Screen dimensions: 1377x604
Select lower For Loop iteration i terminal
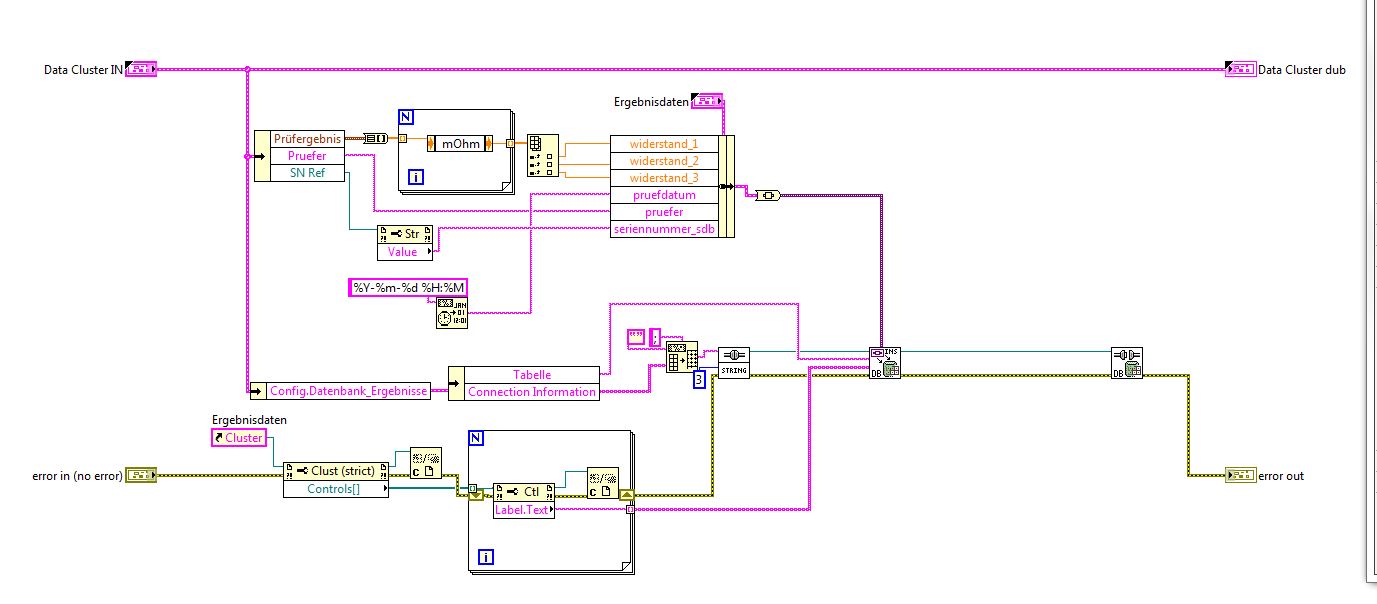click(x=486, y=558)
